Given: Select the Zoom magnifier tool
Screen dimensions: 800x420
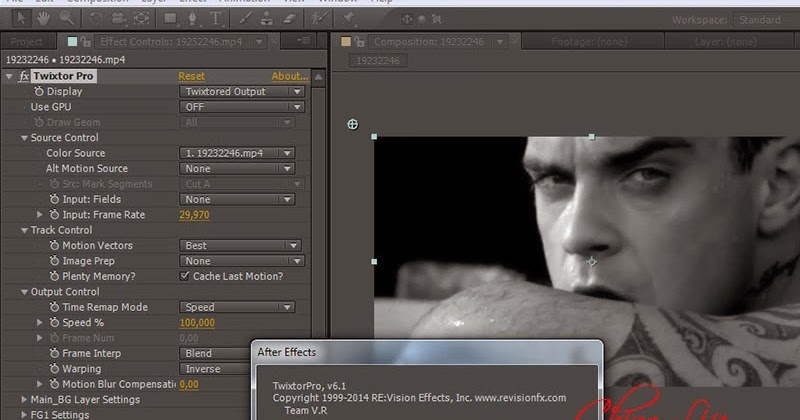Looking at the screenshot, I should 66,19.
